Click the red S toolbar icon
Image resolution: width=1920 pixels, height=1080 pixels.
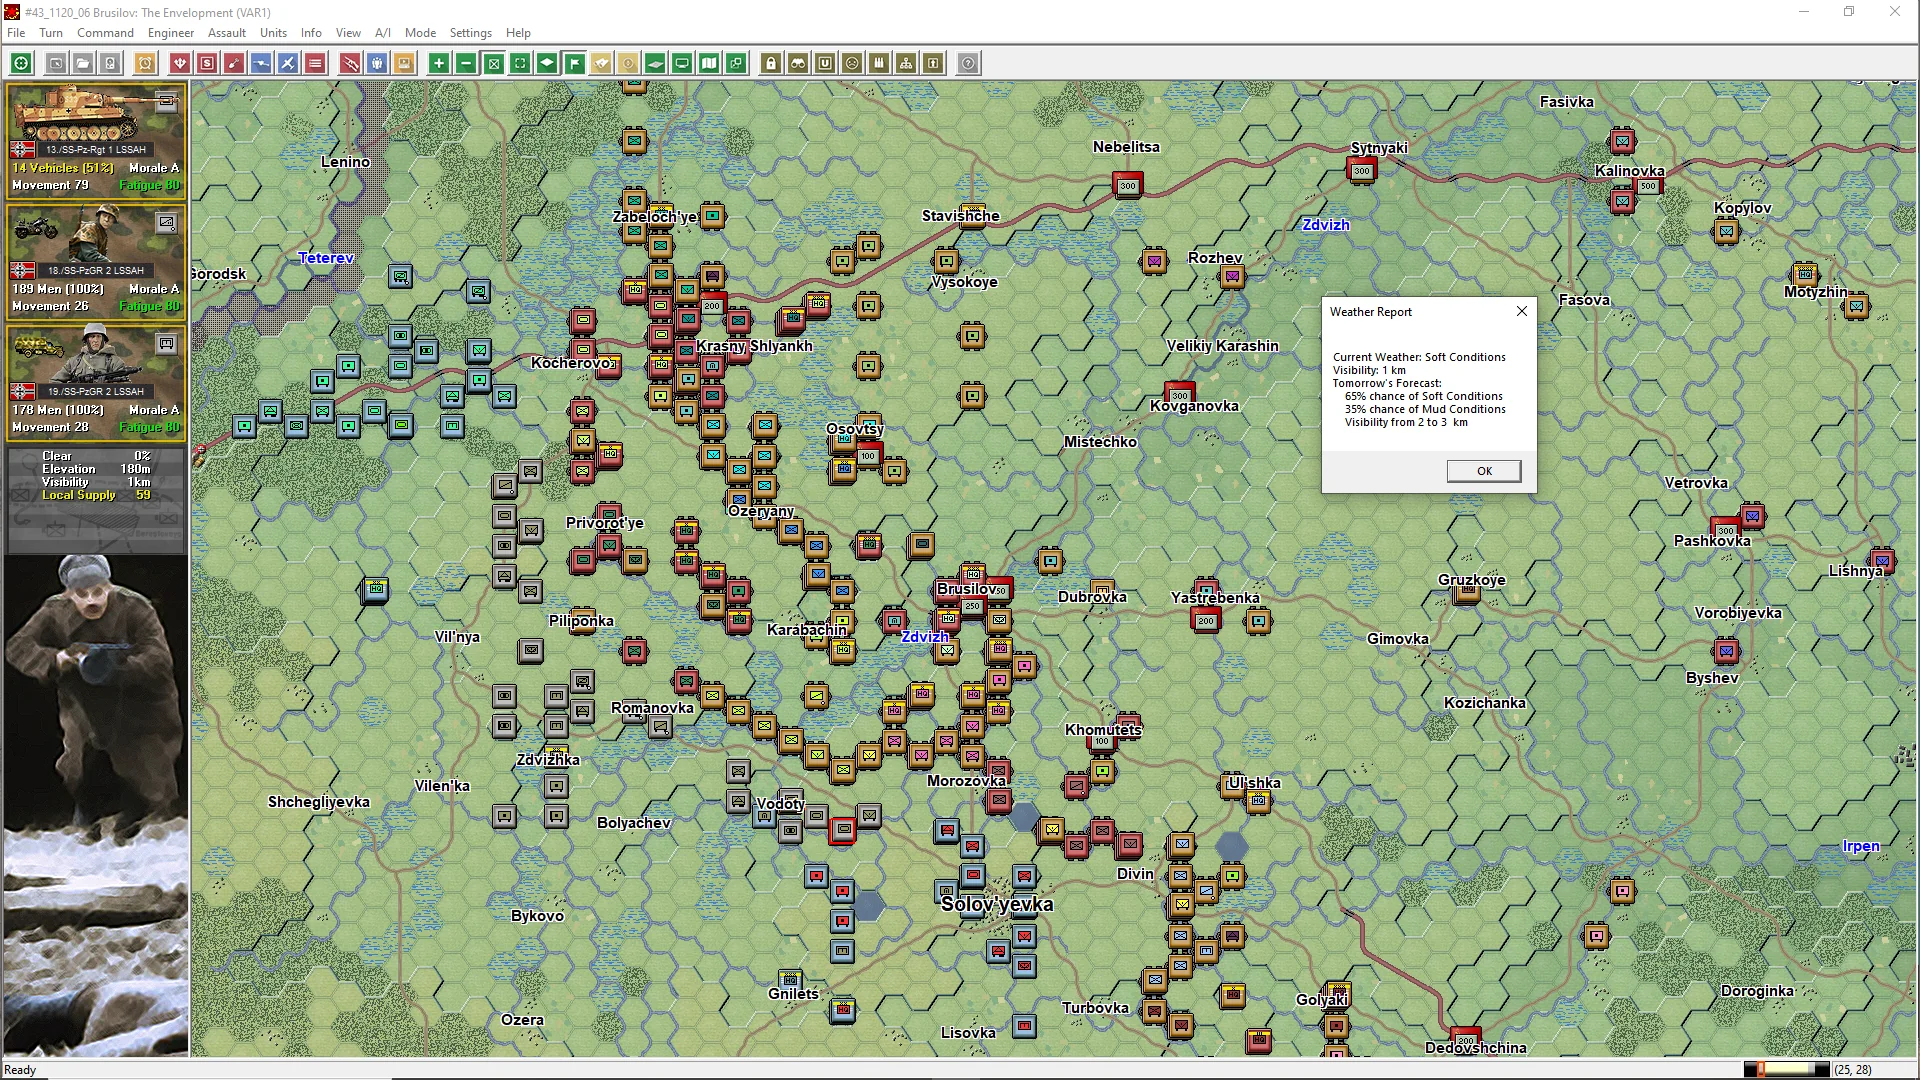click(x=207, y=63)
